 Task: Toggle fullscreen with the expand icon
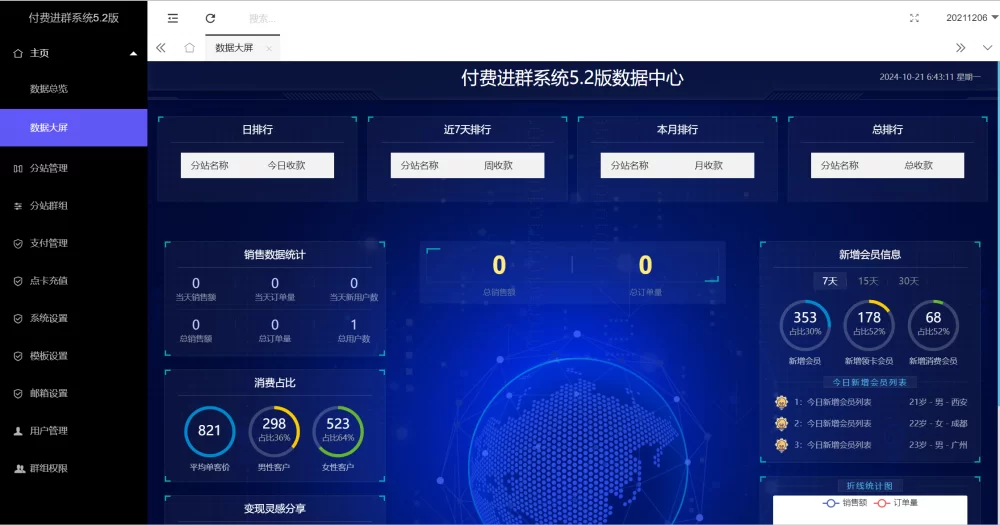coord(914,18)
